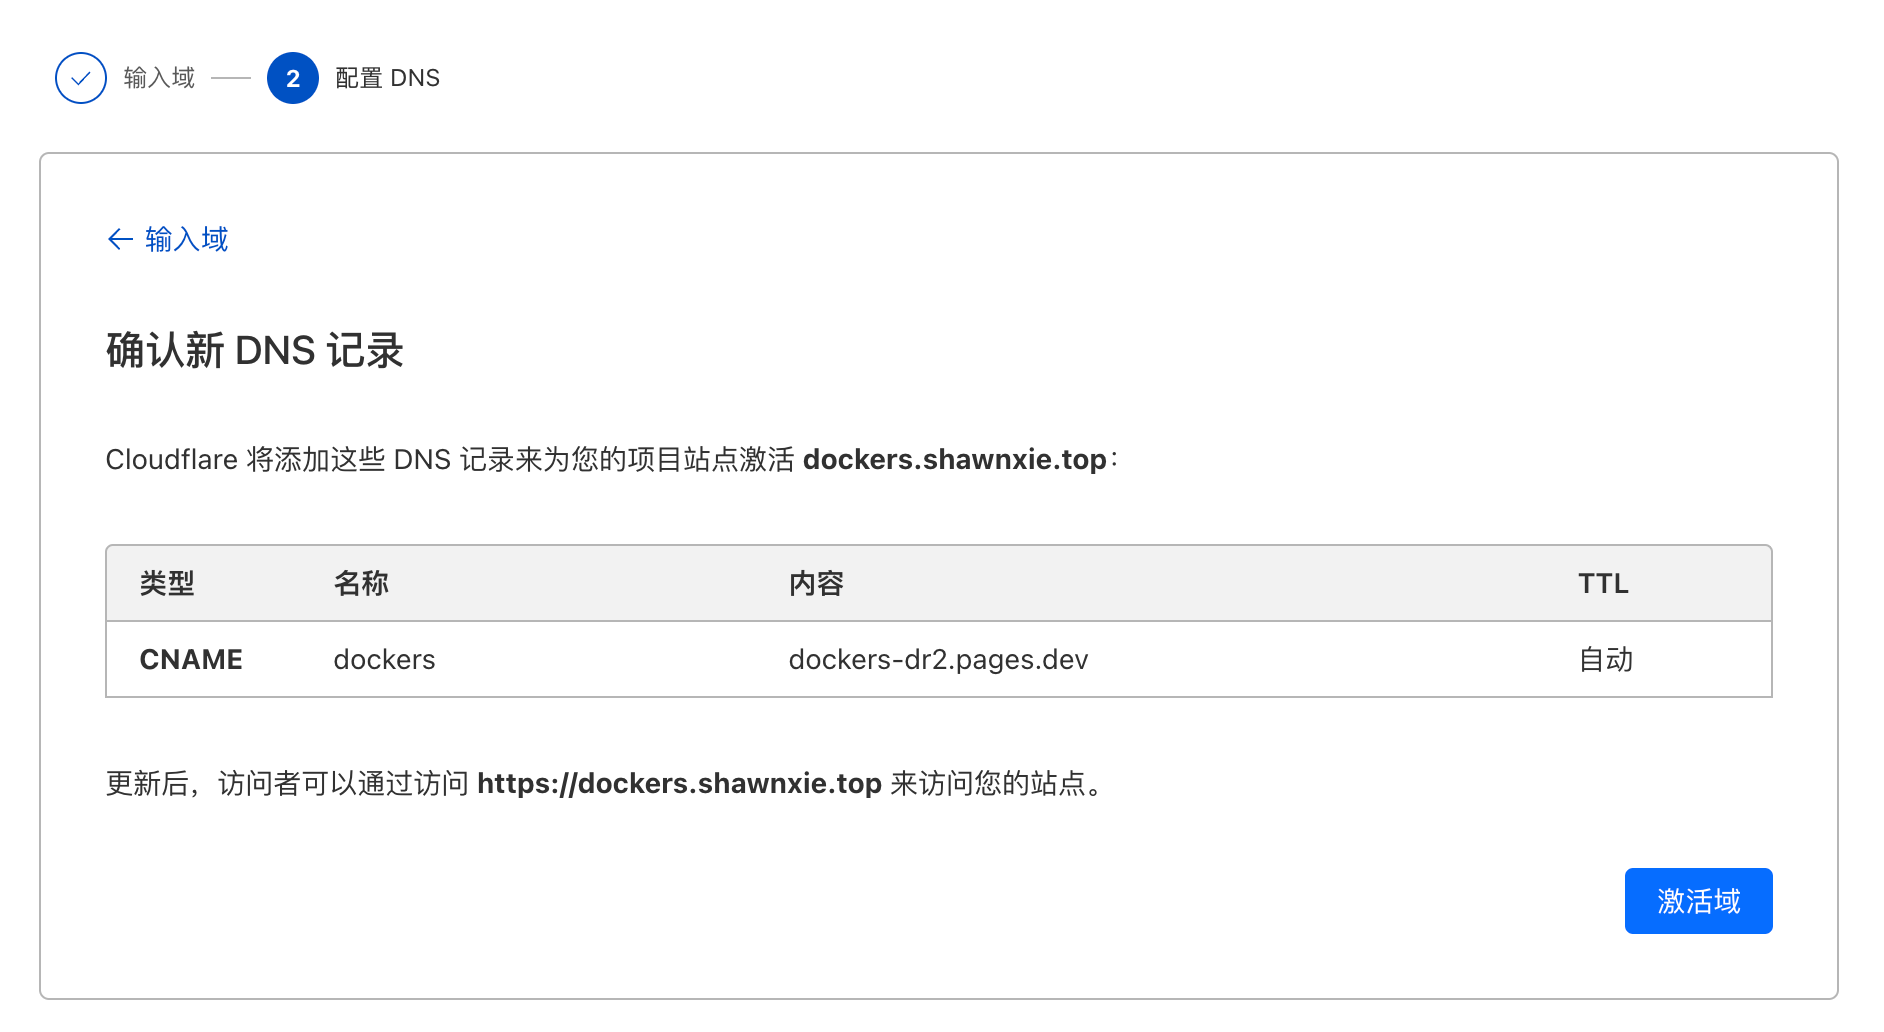Image resolution: width=1884 pixels, height=1032 pixels.
Task: Click the bold dockers.shawnxie.top domain in description
Action: 954,459
